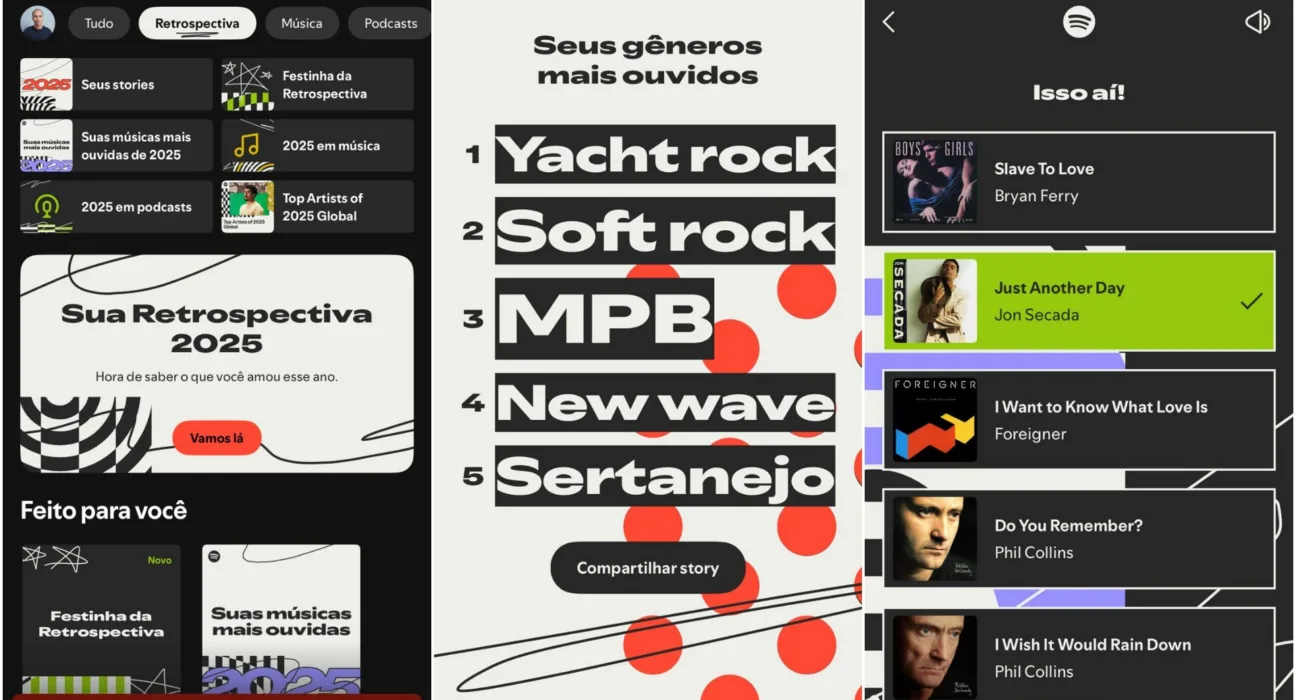Tap the music note icon on 2025 em música
The width and height of the screenshot is (1296, 700).
[x=245, y=144]
